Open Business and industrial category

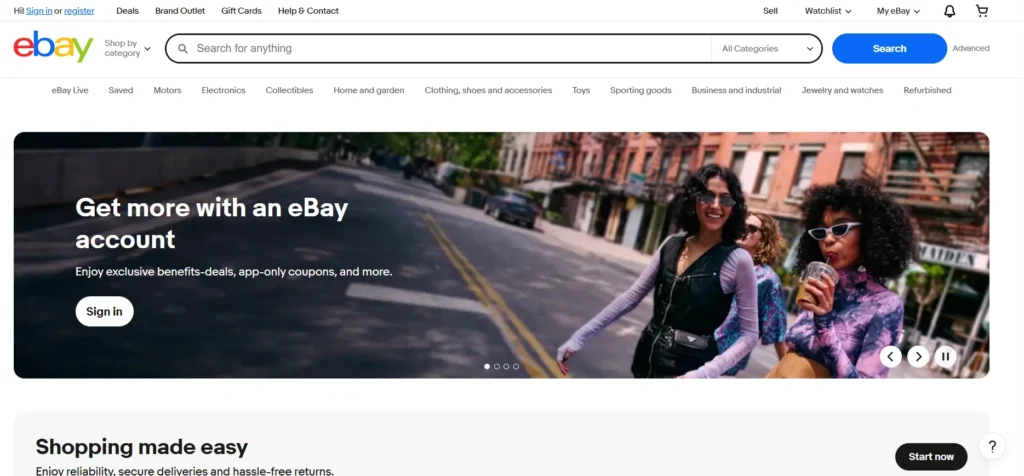(737, 90)
